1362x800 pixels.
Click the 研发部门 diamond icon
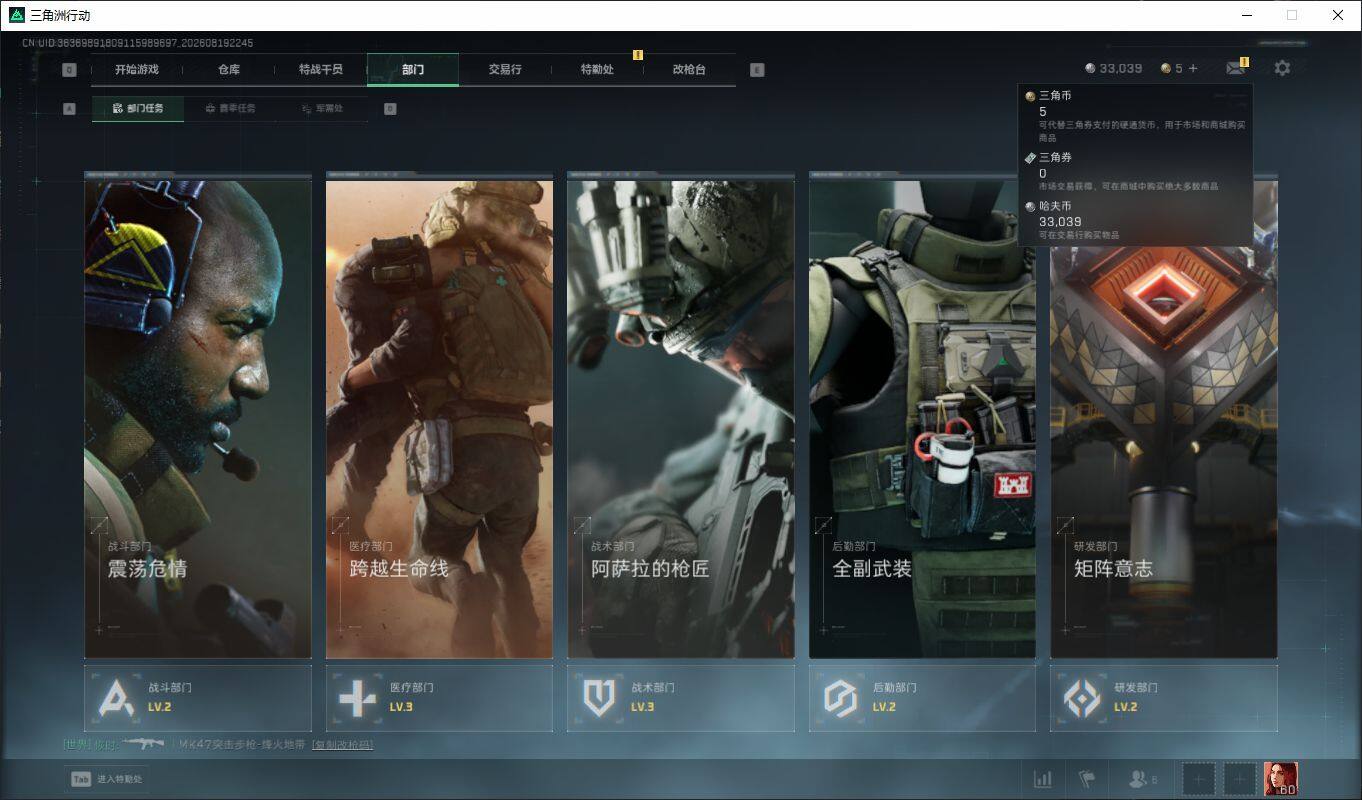1082,698
